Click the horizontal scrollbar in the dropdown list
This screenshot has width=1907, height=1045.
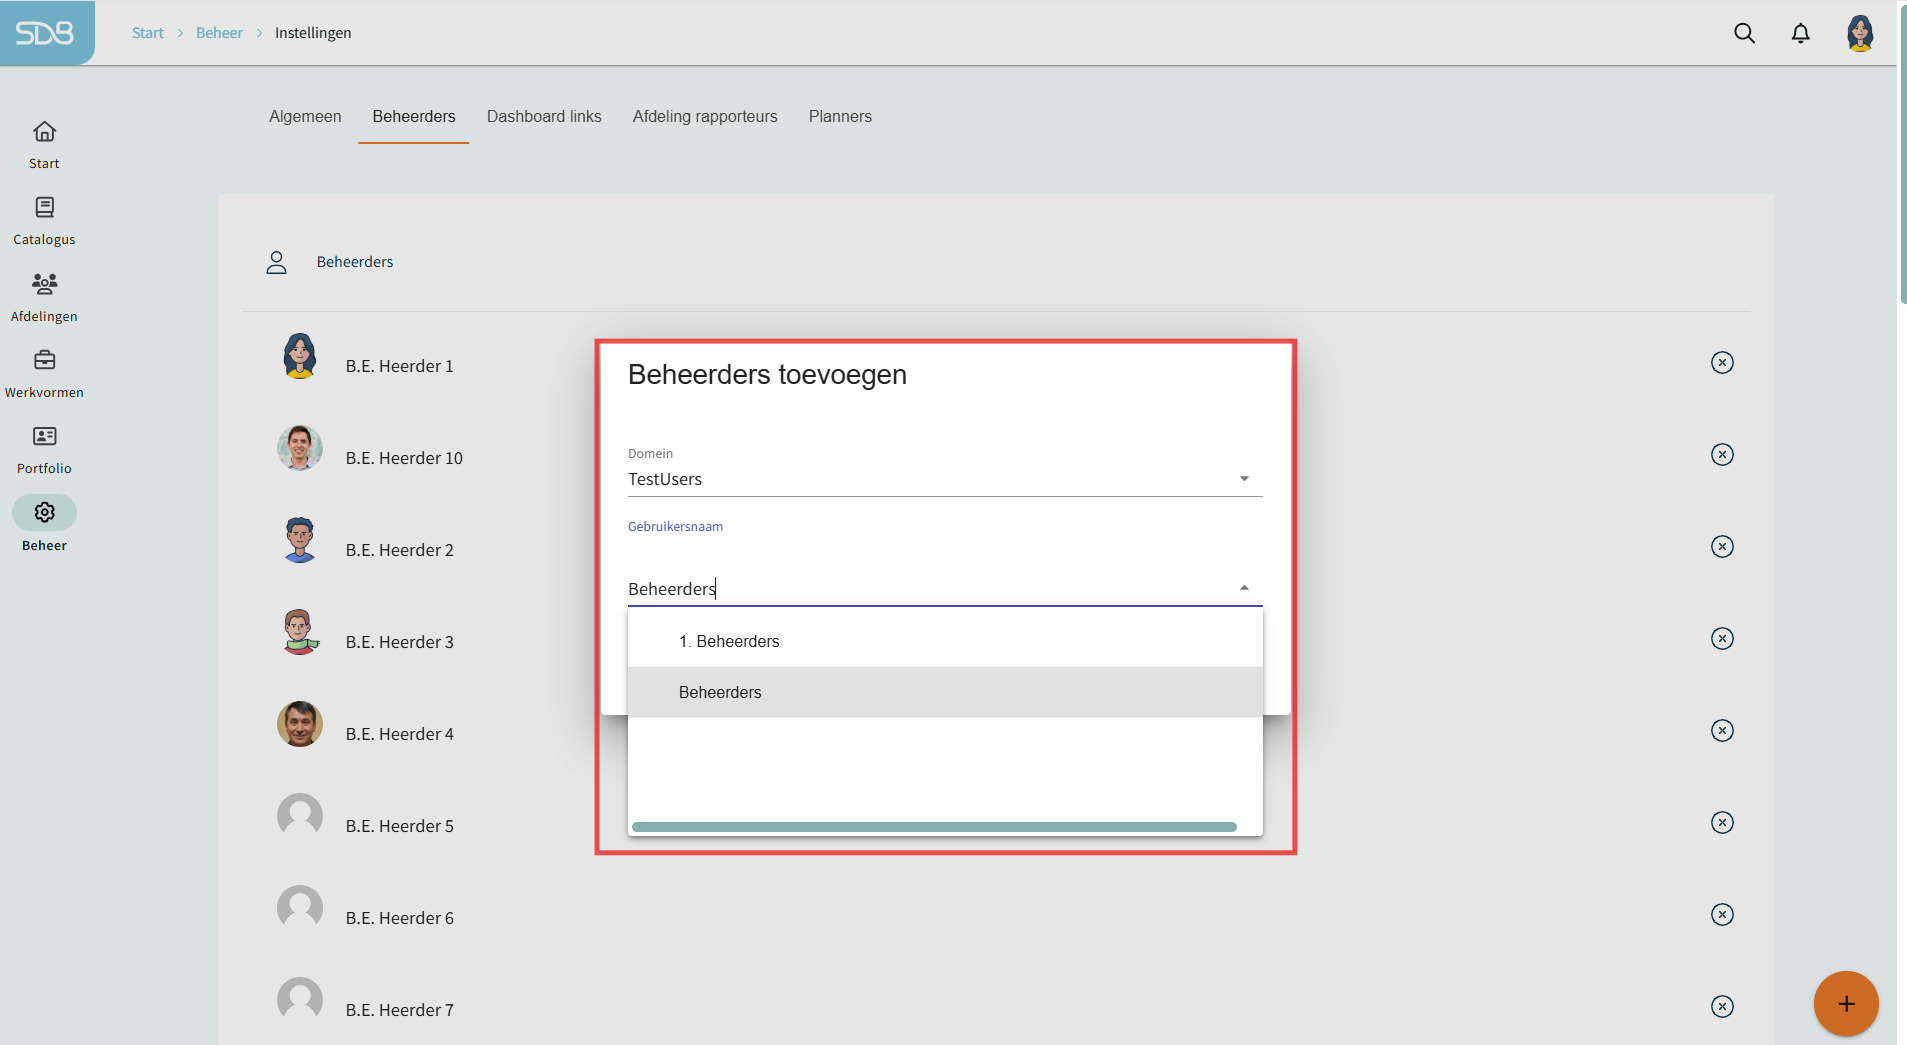[x=934, y=827]
